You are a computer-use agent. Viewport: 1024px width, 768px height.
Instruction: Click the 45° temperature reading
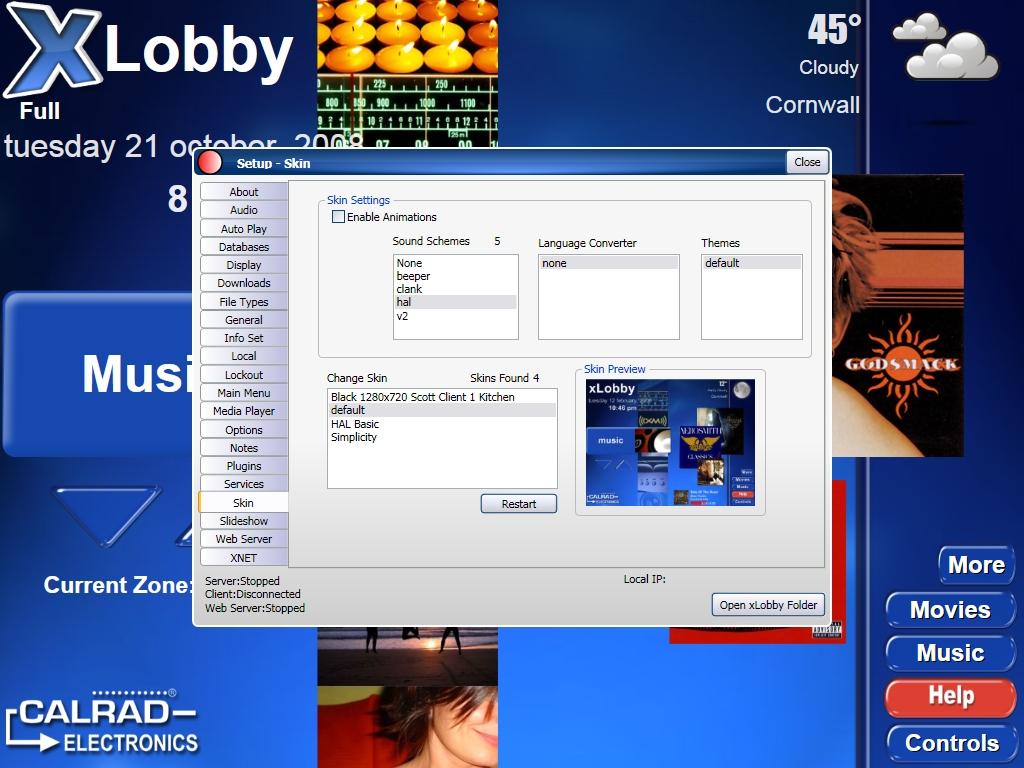[834, 29]
